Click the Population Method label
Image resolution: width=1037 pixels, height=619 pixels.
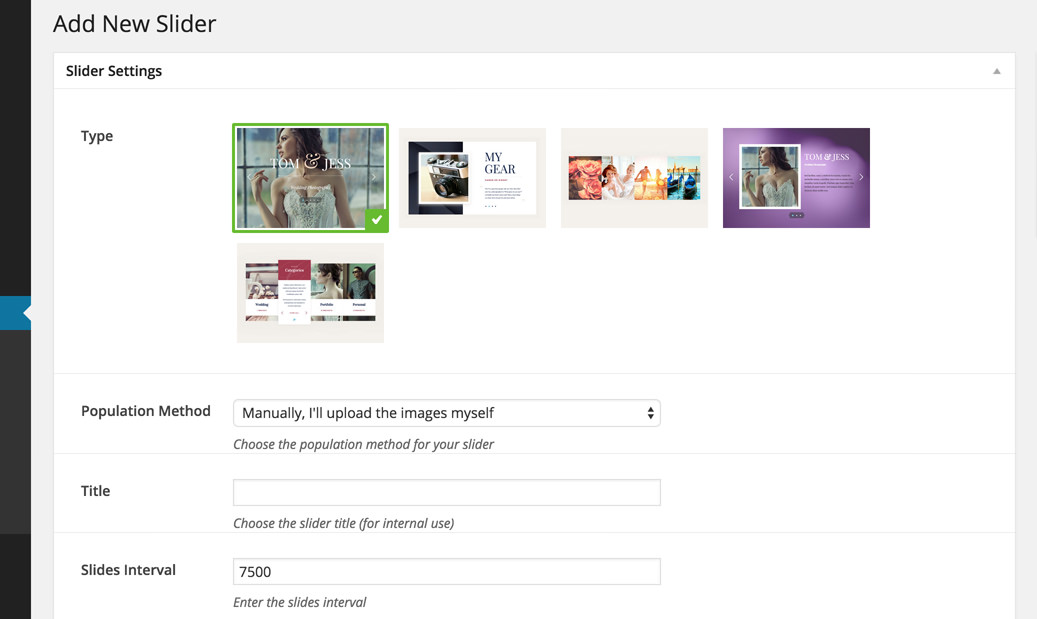point(145,411)
